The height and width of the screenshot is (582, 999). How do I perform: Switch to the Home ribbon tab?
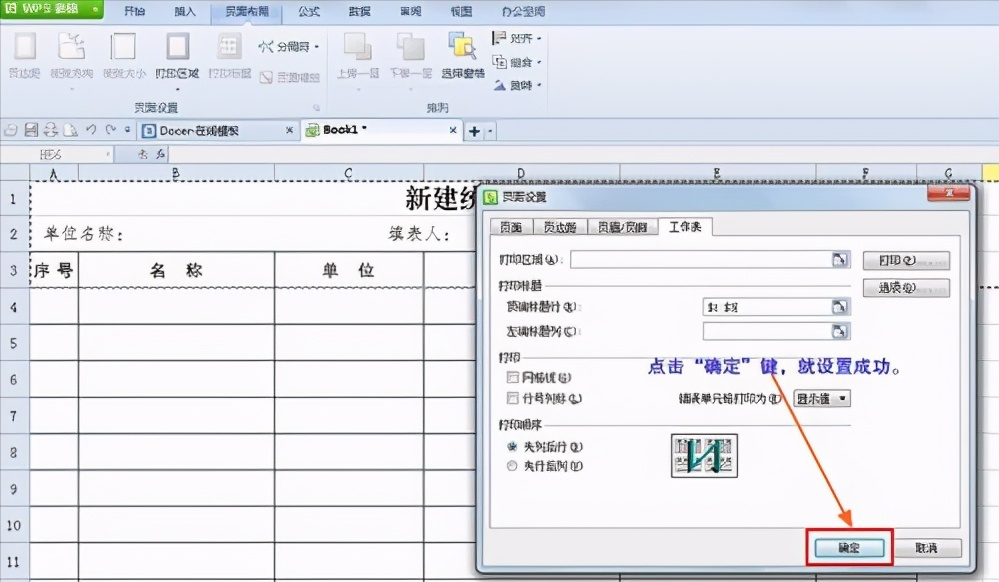coord(134,11)
